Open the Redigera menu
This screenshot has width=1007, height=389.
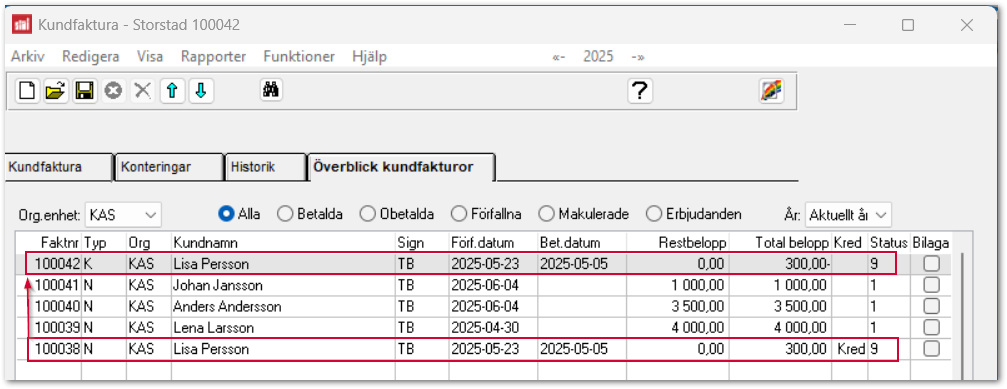click(x=91, y=56)
